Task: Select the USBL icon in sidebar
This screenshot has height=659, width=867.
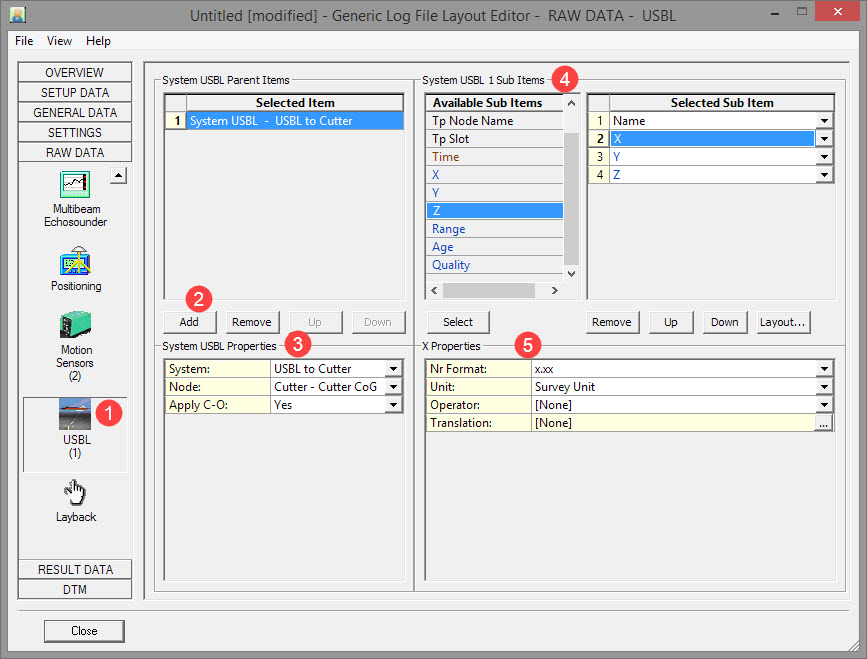Action: tap(77, 414)
